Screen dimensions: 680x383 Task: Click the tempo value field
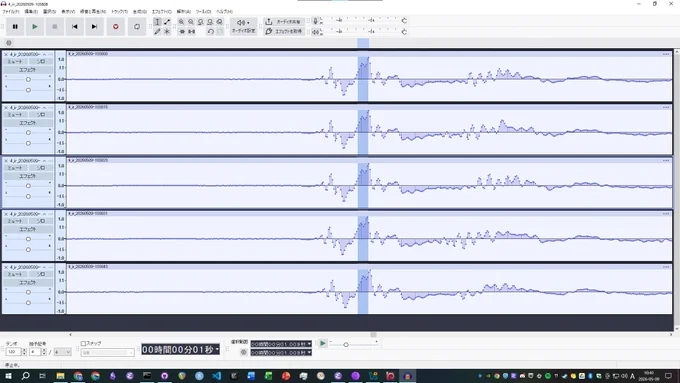tap(13, 352)
